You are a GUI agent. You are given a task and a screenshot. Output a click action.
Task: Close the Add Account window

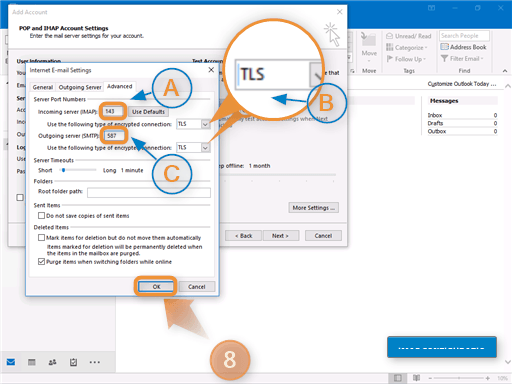click(339, 12)
